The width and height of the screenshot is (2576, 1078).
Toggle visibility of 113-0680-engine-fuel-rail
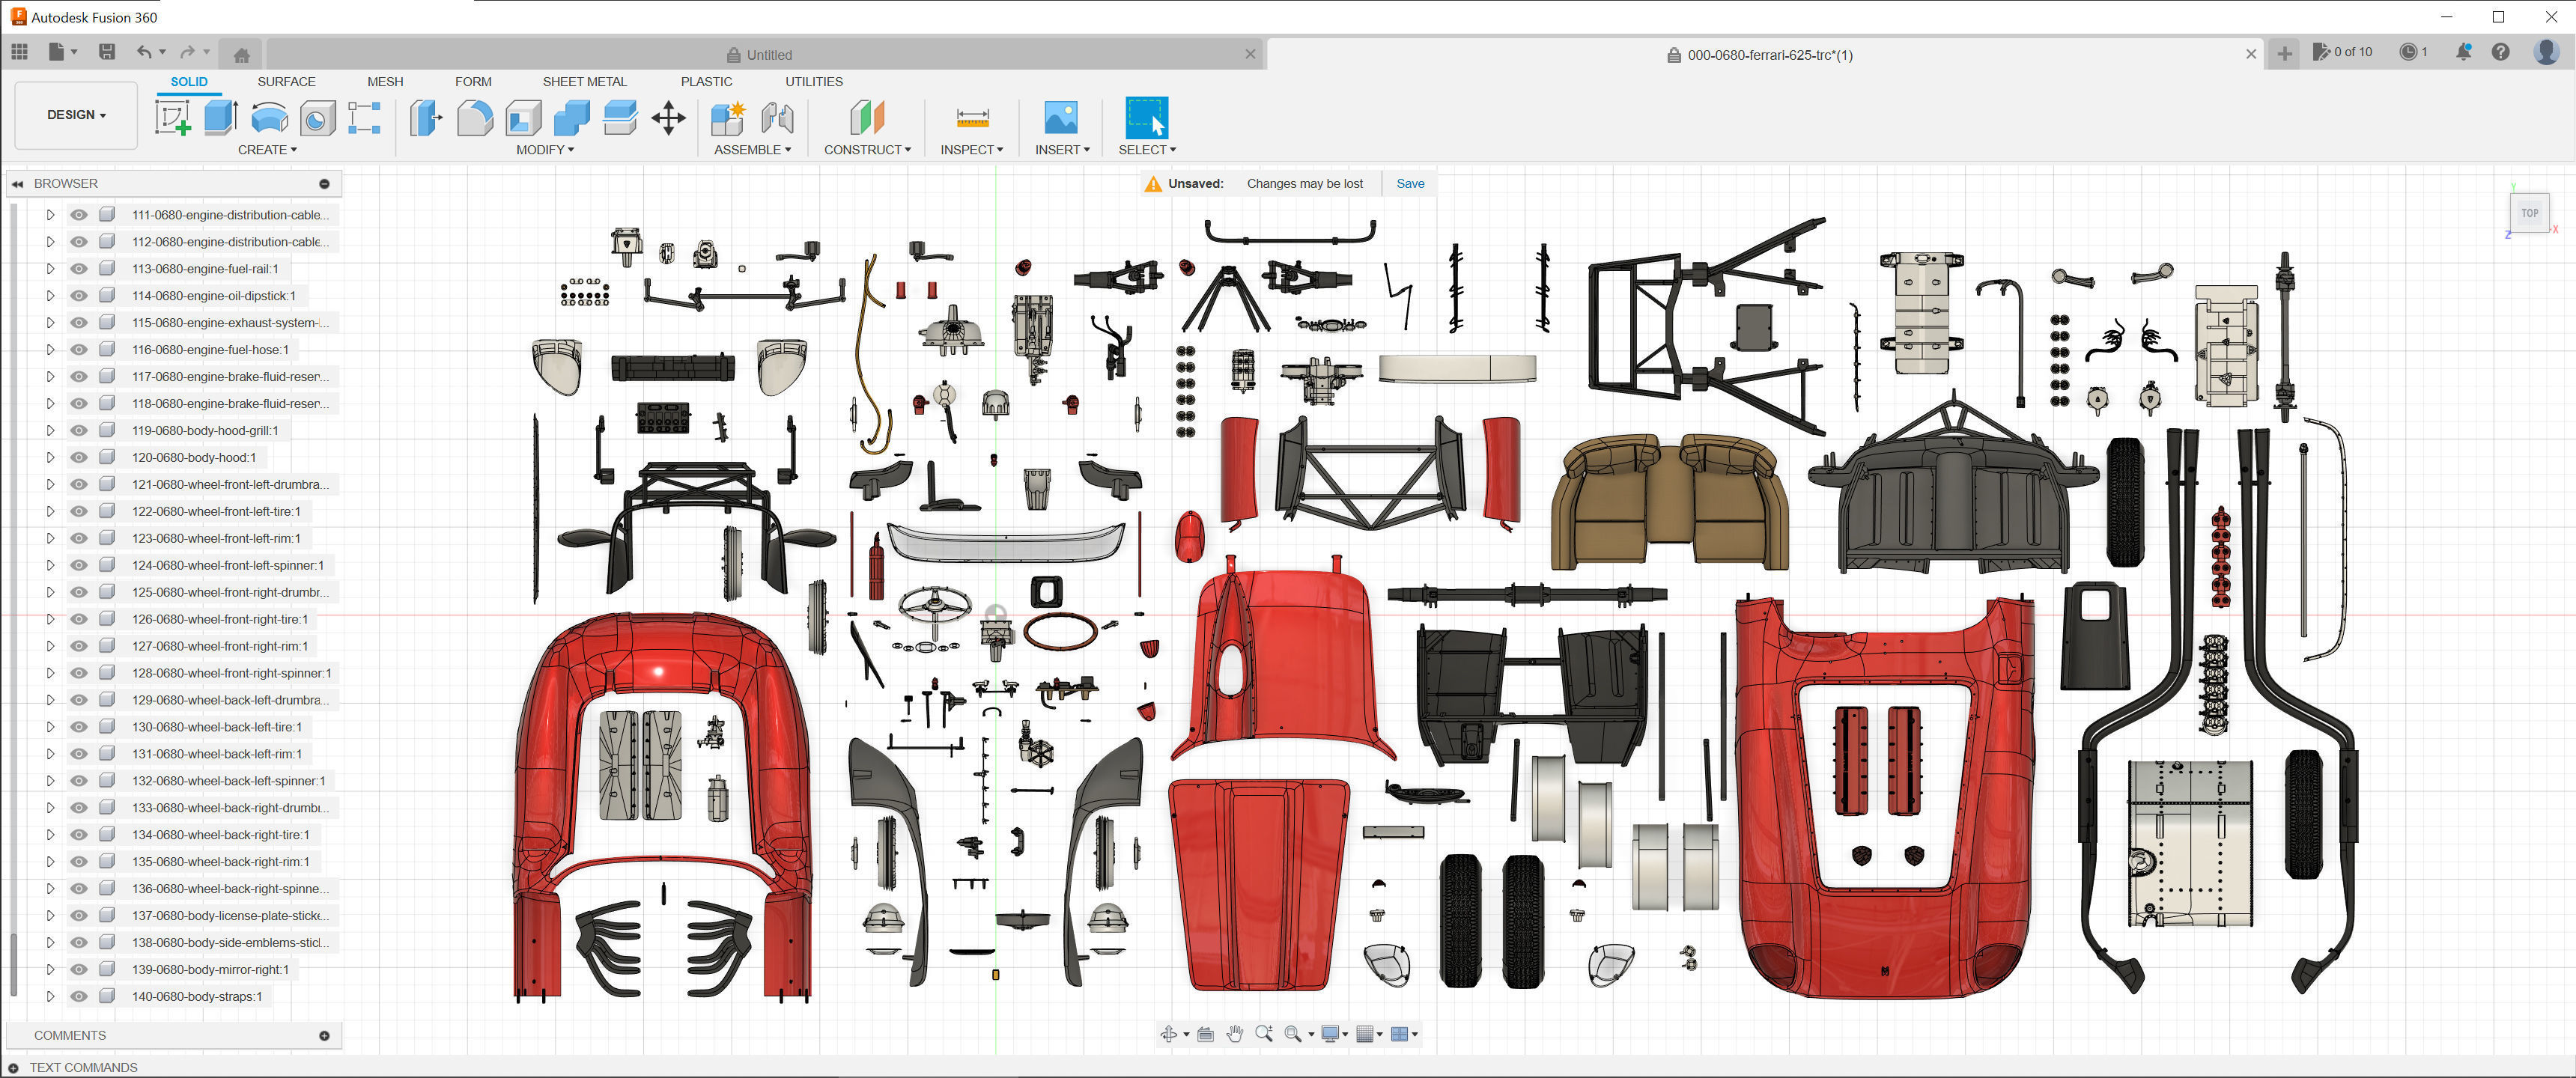click(79, 269)
